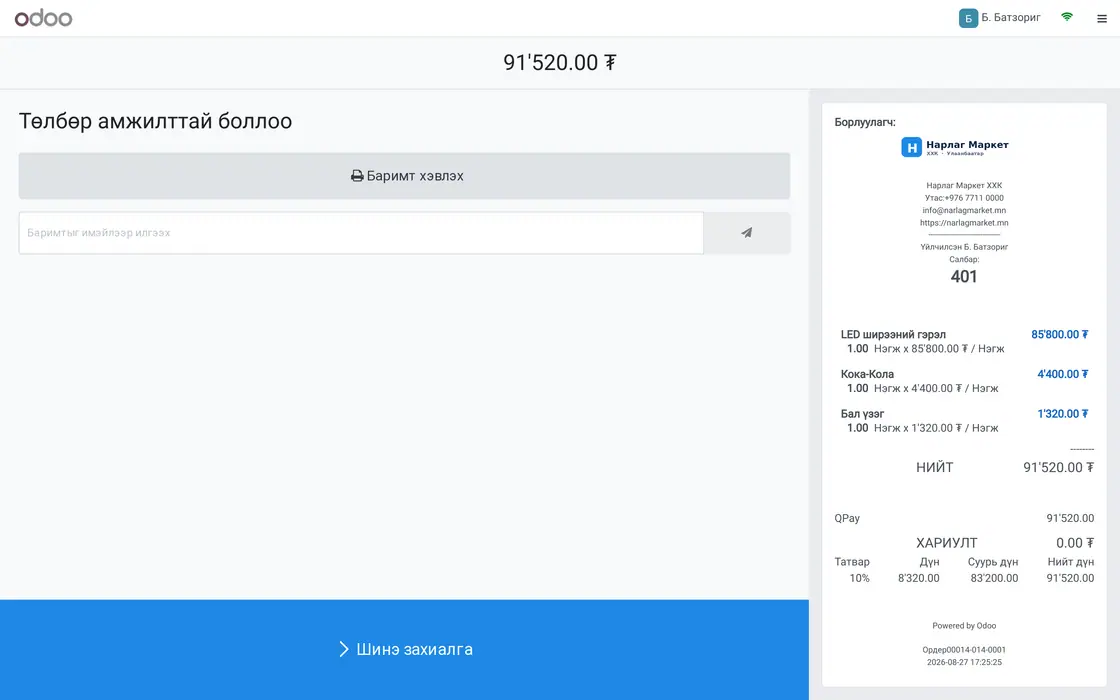The image size is (1120, 700).
Task: Click the Баримт хэвлэх print button
Action: [x=404, y=176]
